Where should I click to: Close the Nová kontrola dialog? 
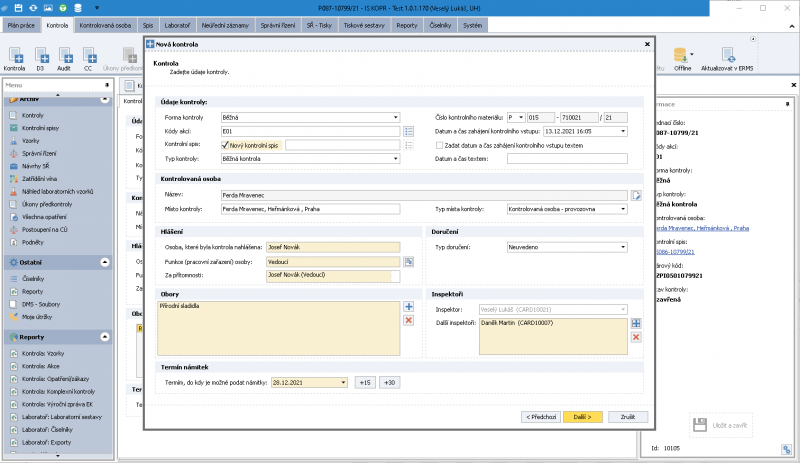tap(647, 44)
